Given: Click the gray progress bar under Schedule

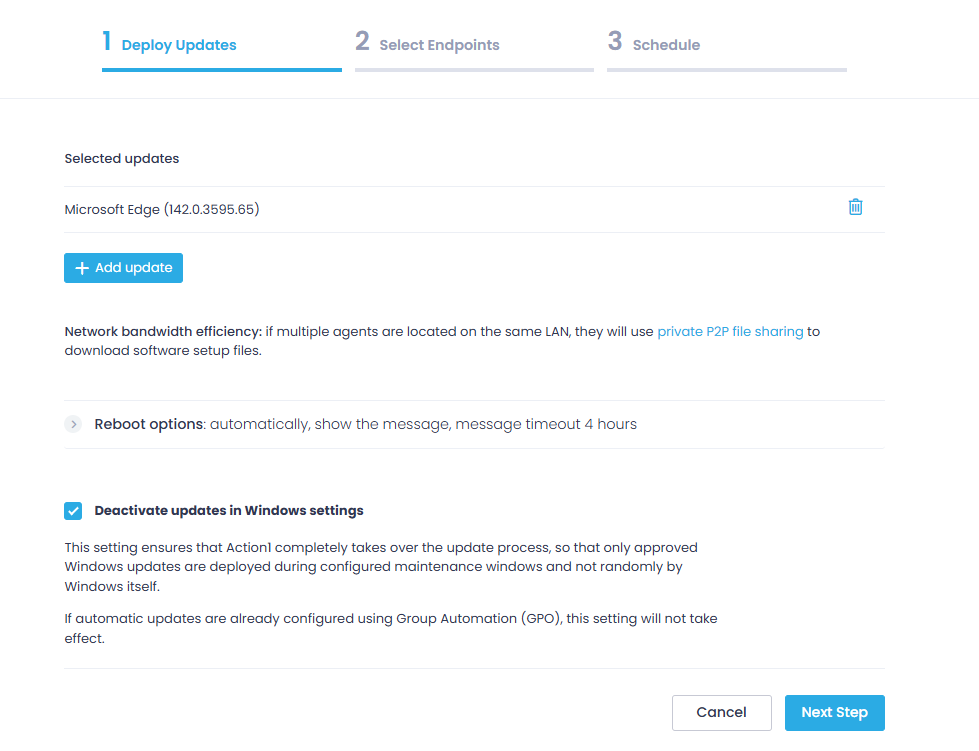Looking at the screenshot, I should pyautogui.click(x=726, y=70).
